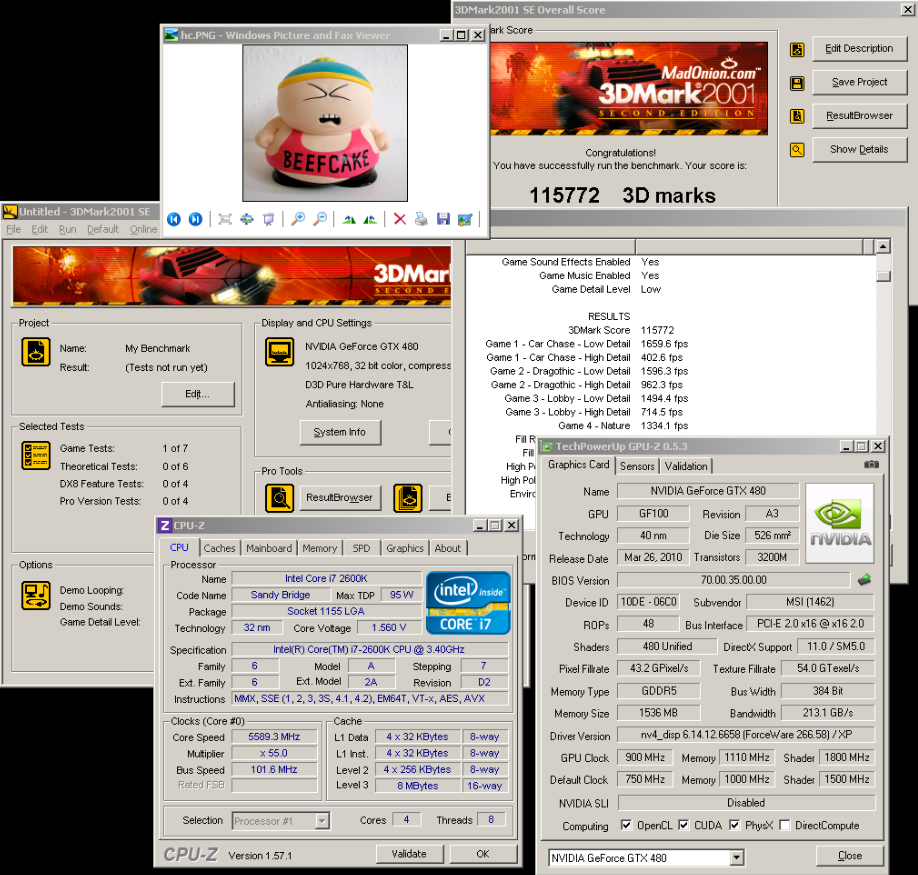
Task: Click display monitor icon in Display settings
Action: [x=280, y=352]
